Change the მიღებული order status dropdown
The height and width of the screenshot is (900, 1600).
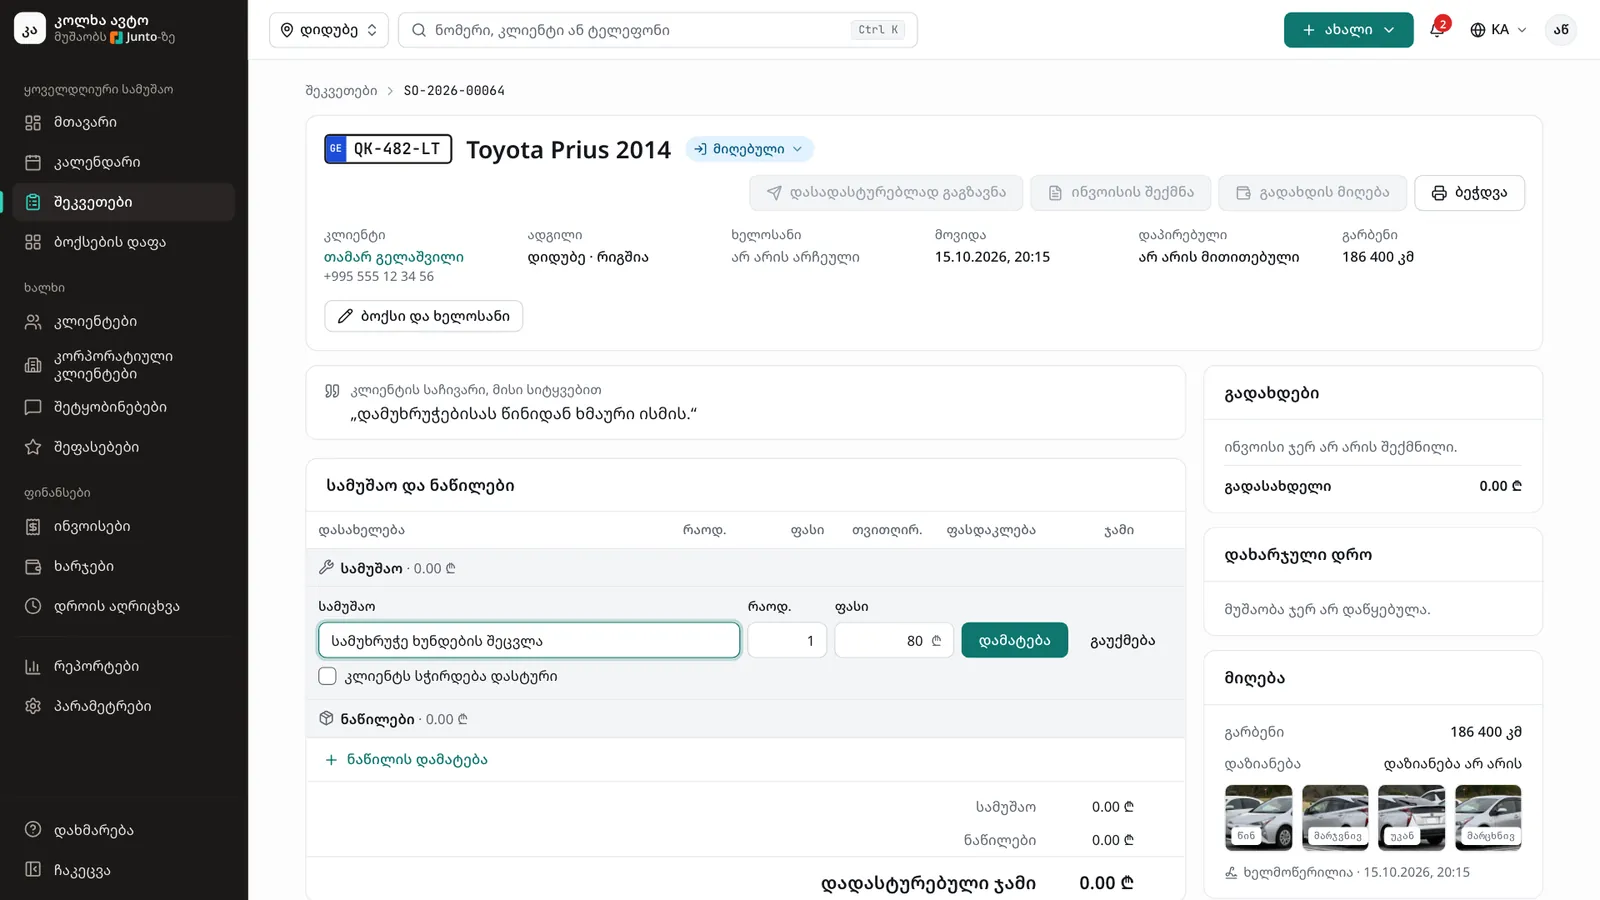(749, 149)
